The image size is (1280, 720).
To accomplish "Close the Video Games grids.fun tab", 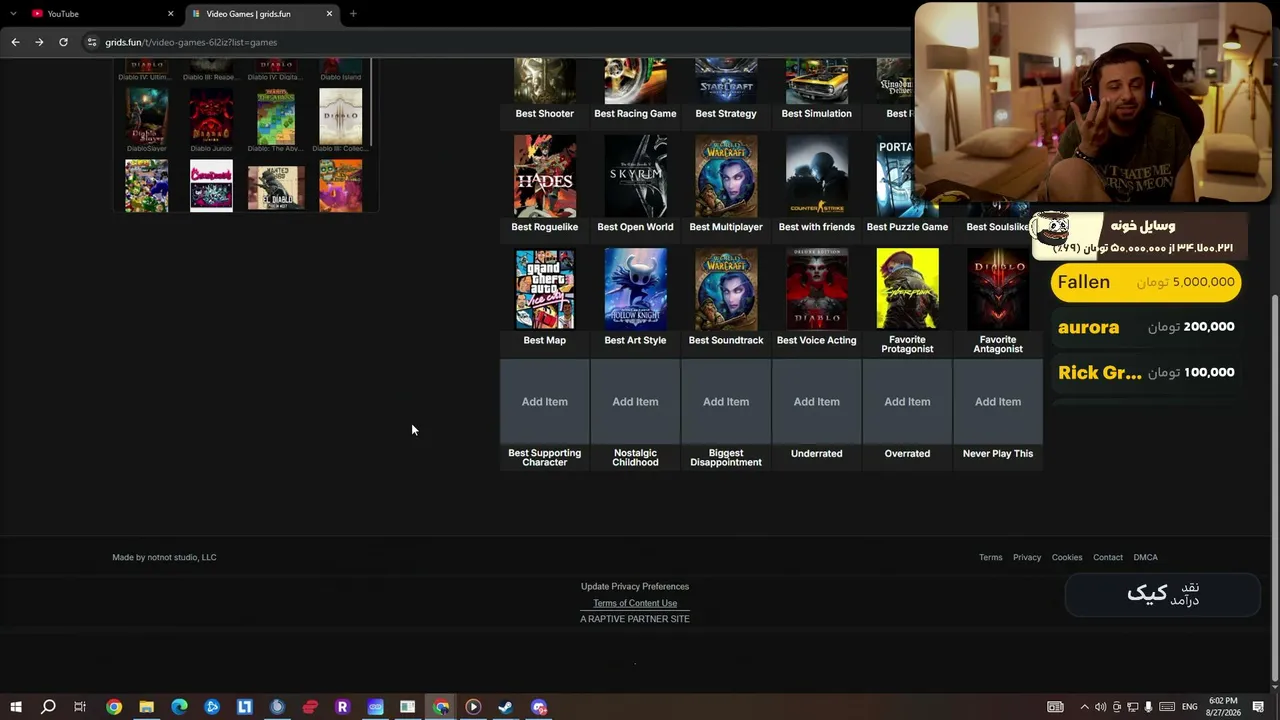I will [x=329, y=14].
